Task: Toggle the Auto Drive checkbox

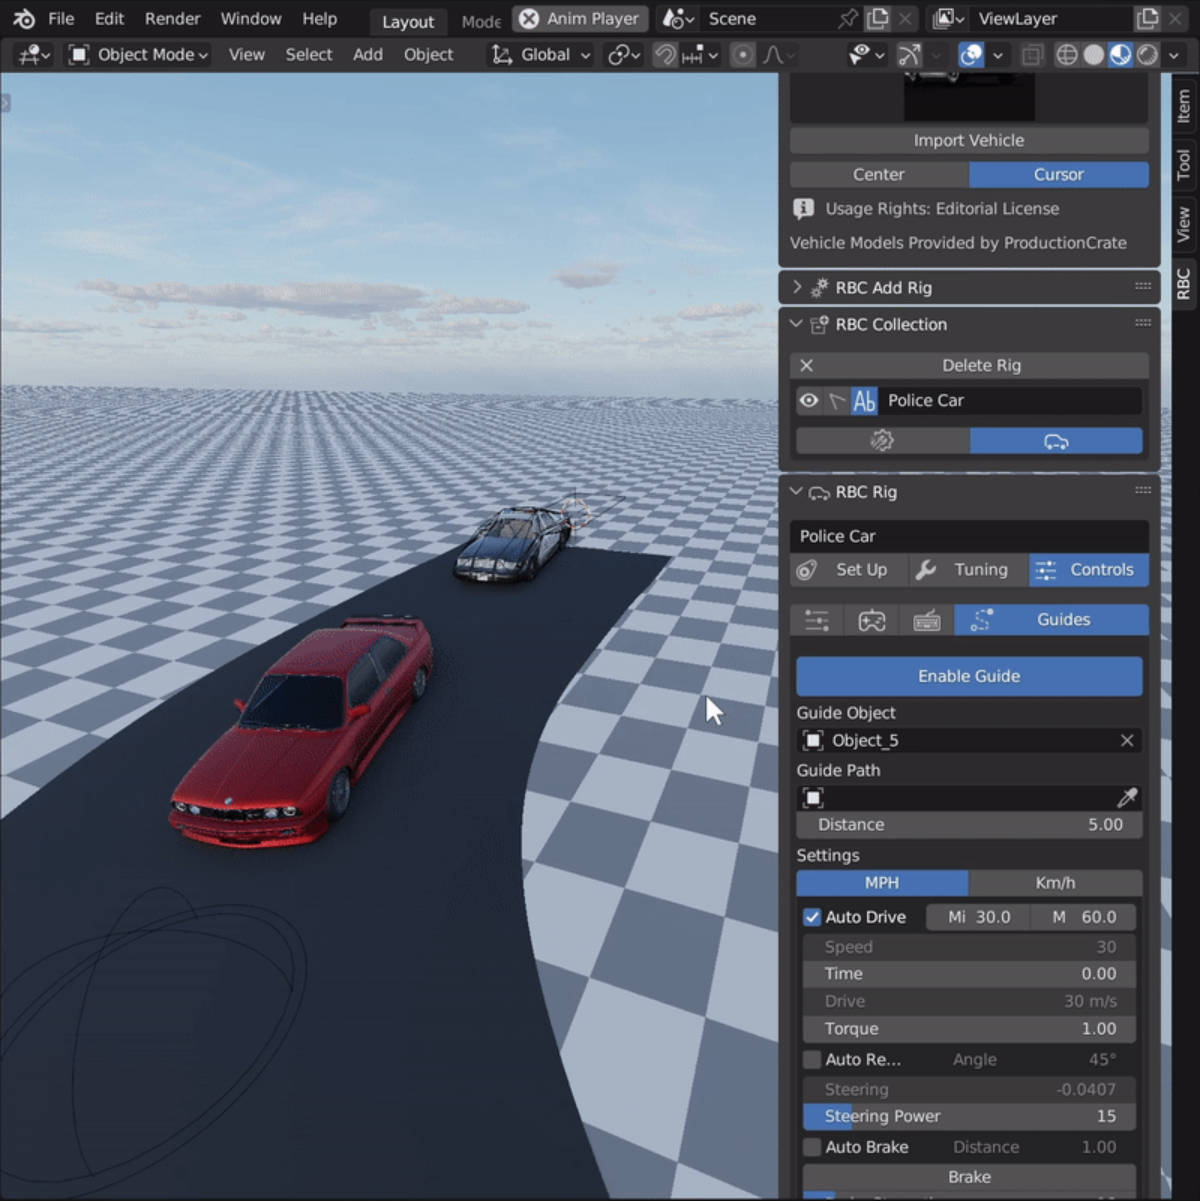Action: 813,916
